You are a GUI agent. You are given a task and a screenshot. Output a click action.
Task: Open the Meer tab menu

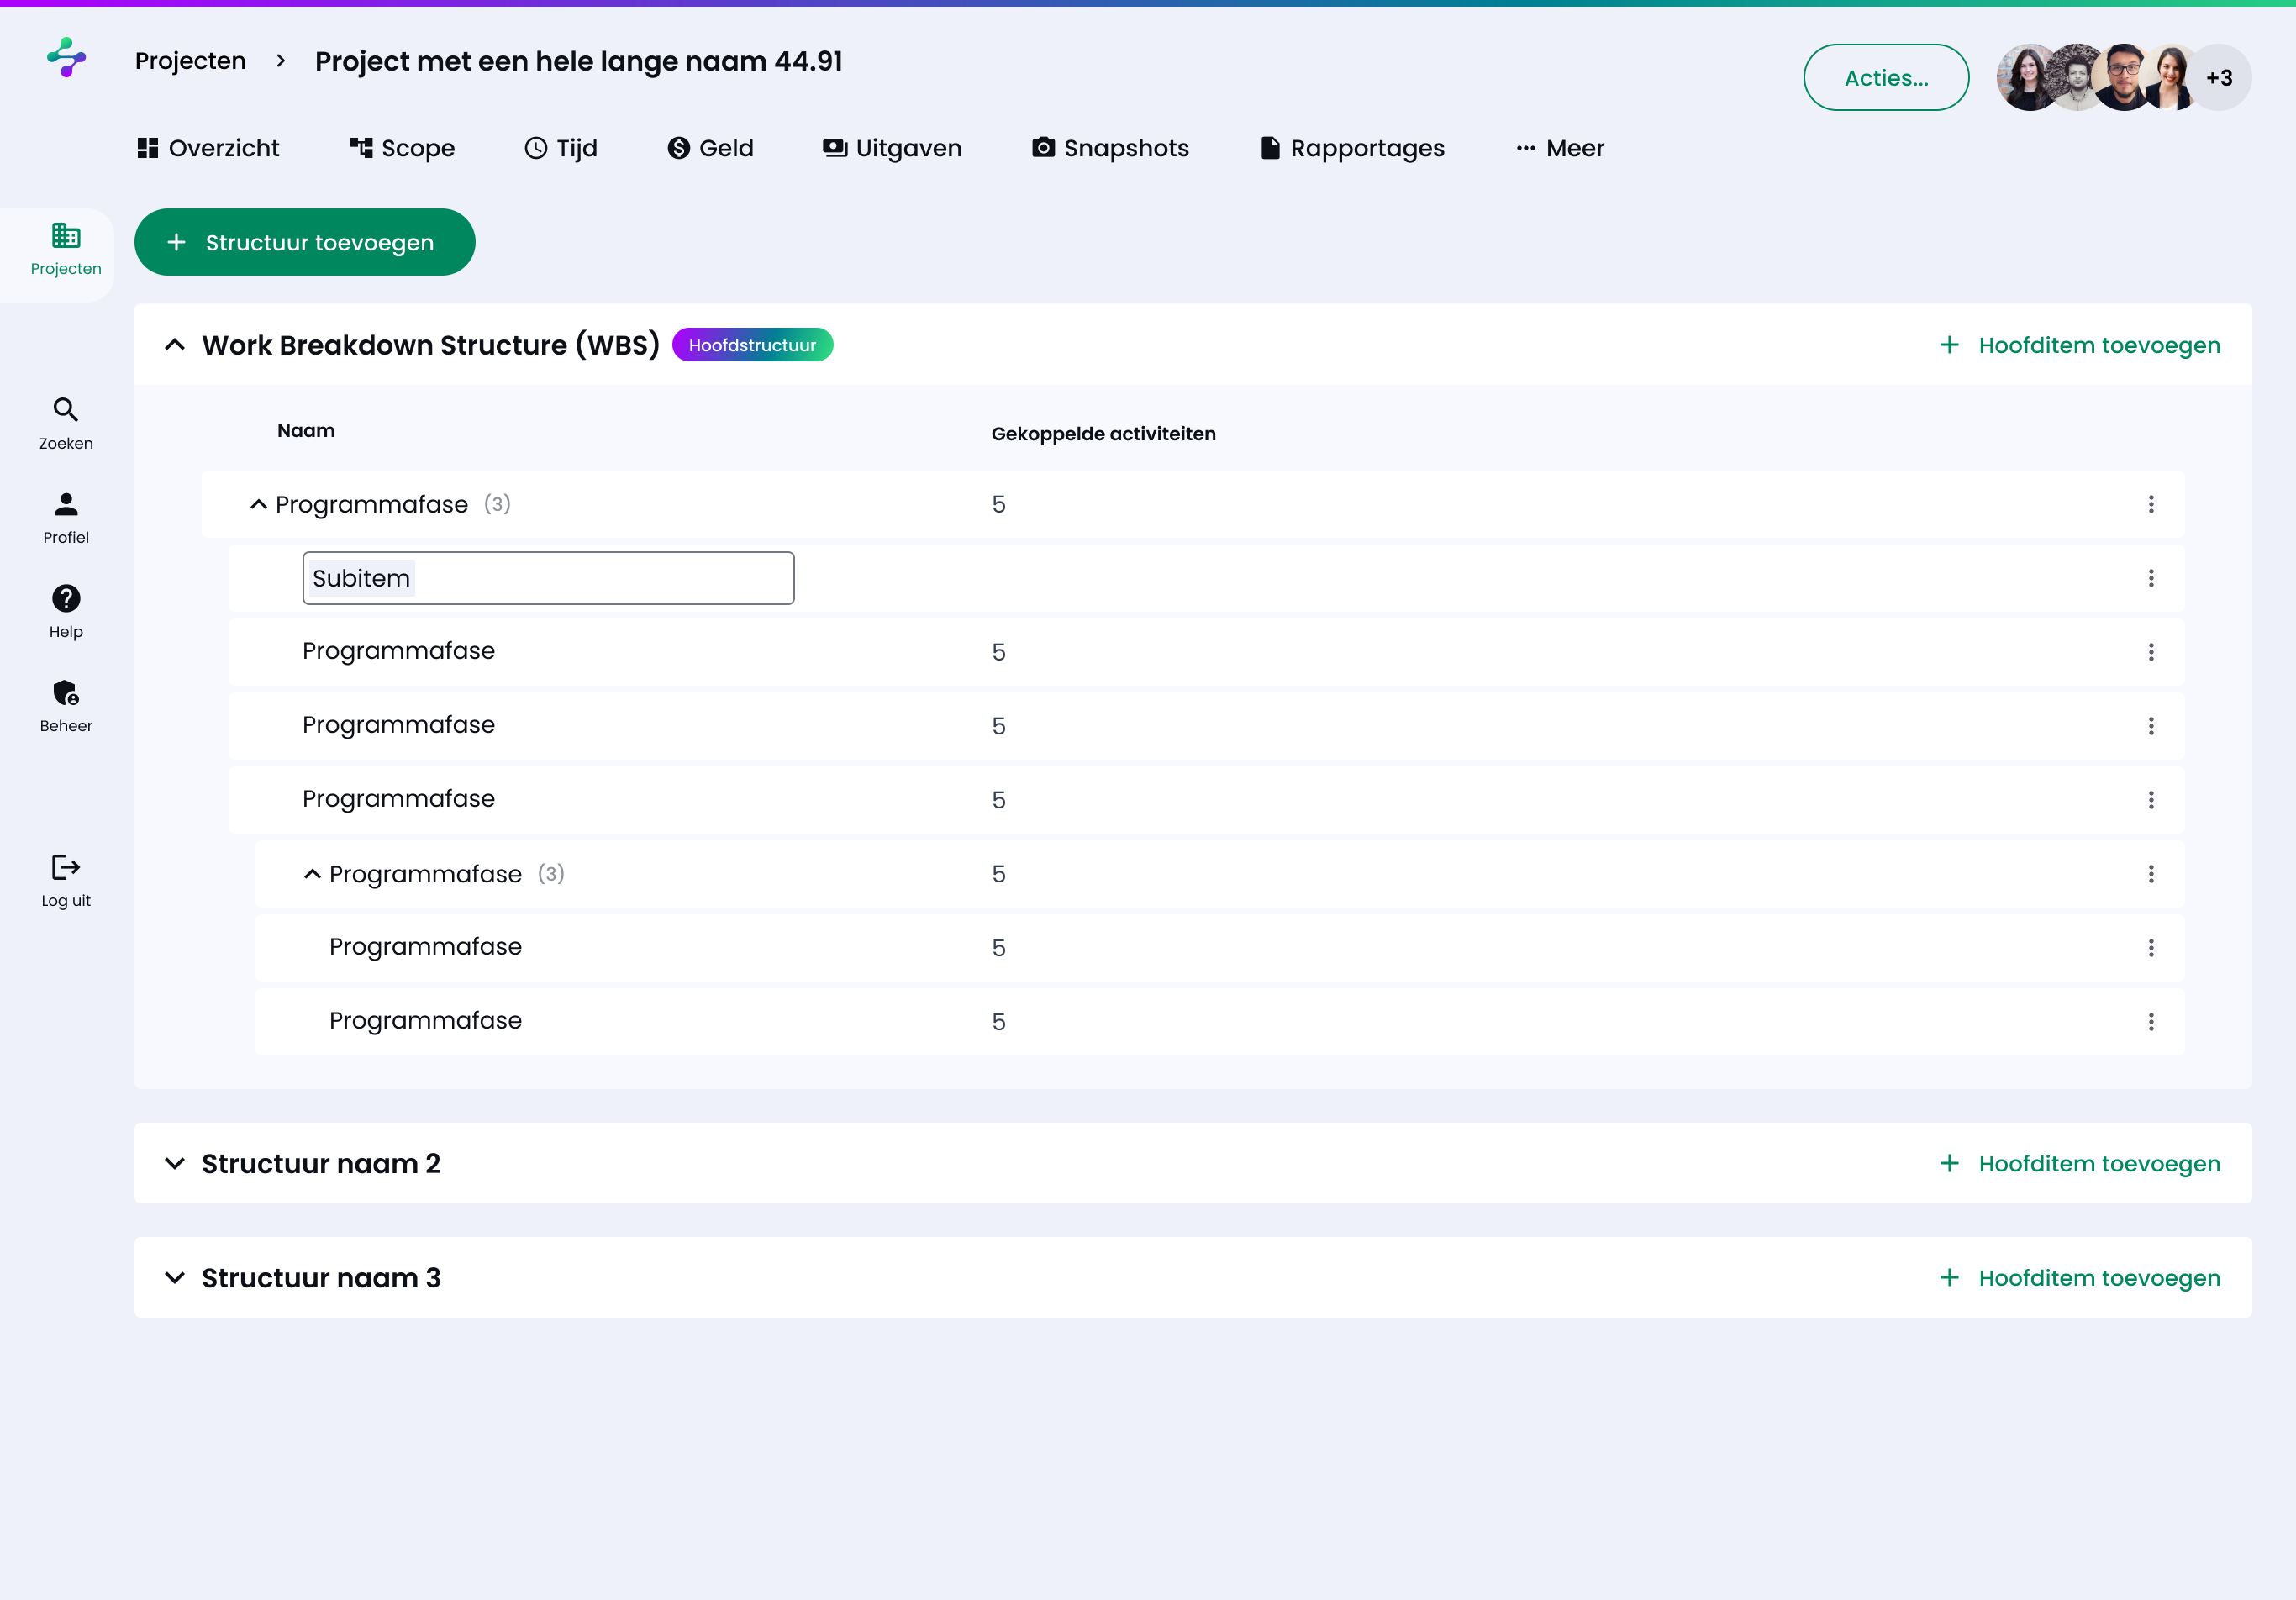(x=1560, y=148)
